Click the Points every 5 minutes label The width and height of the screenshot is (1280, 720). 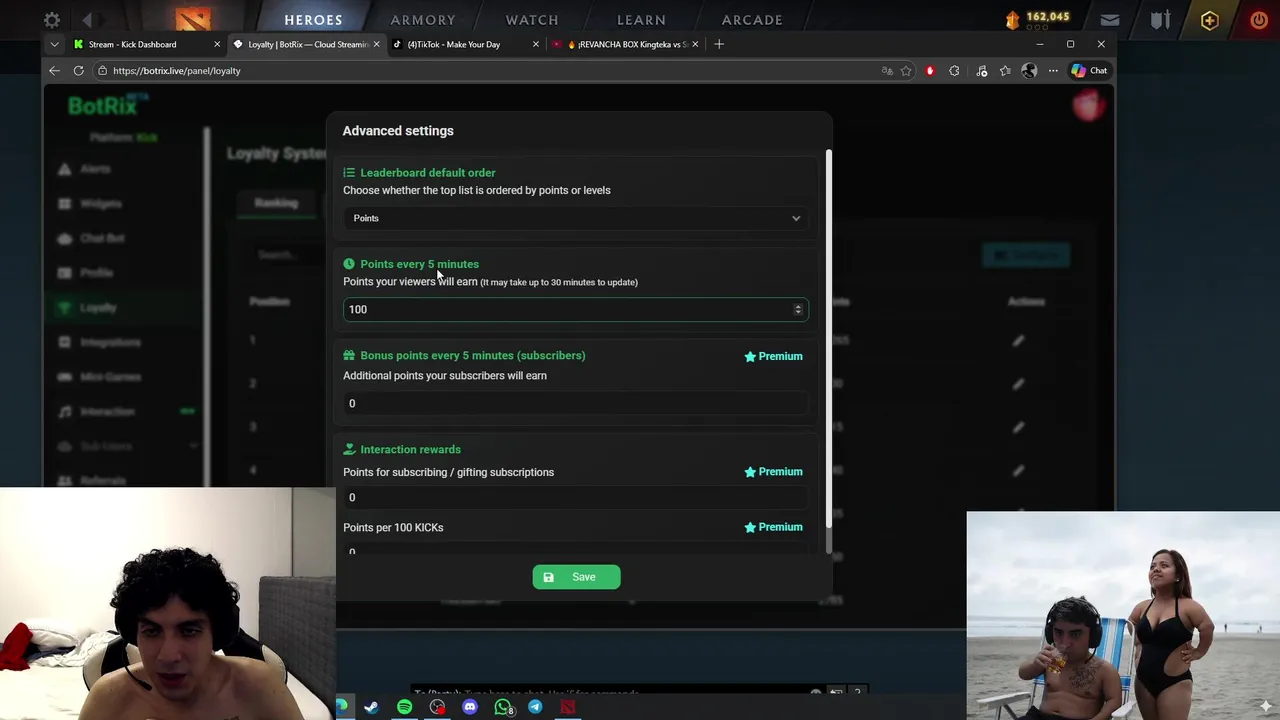coord(419,264)
